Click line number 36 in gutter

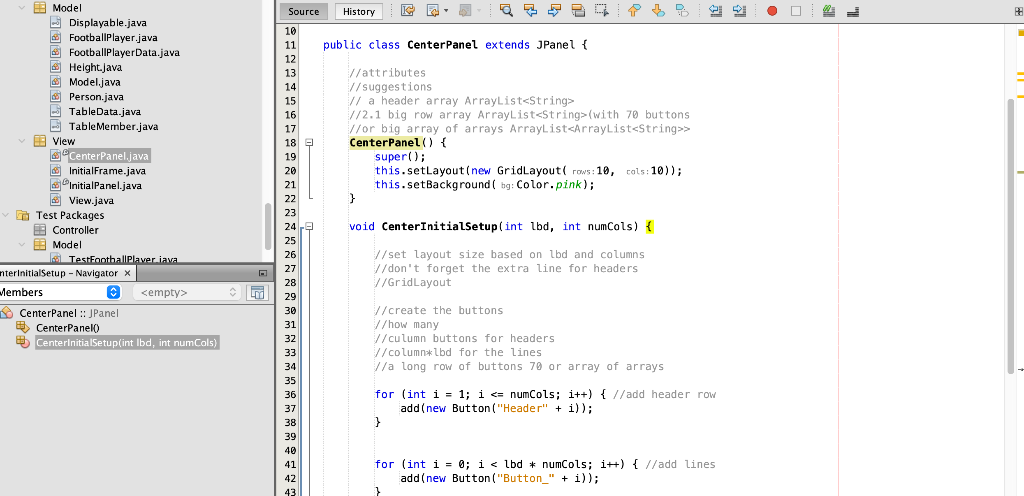(291, 394)
